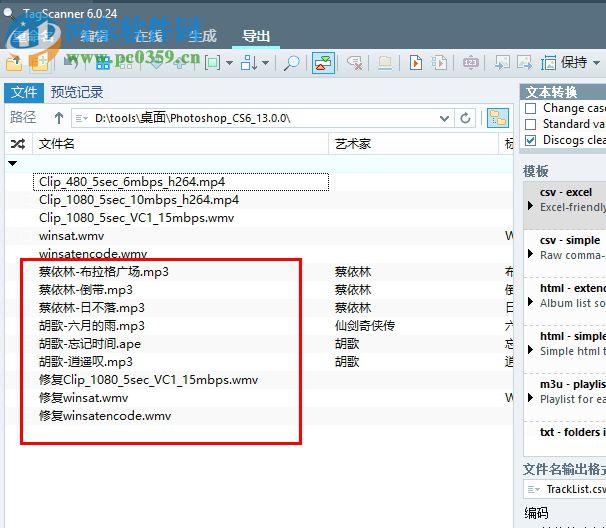Click artist cell 仙剑奇侠传
606x528 pixels.
[364, 326]
